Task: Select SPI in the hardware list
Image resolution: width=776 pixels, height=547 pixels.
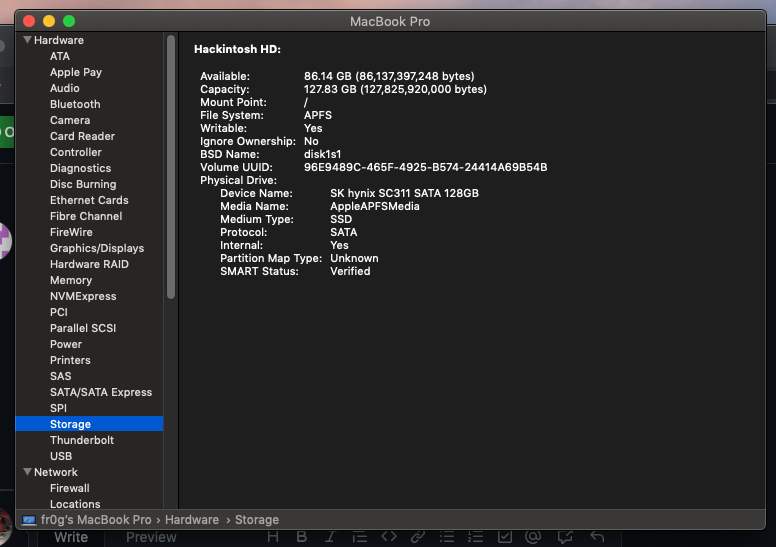Action: (x=58, y=408)
